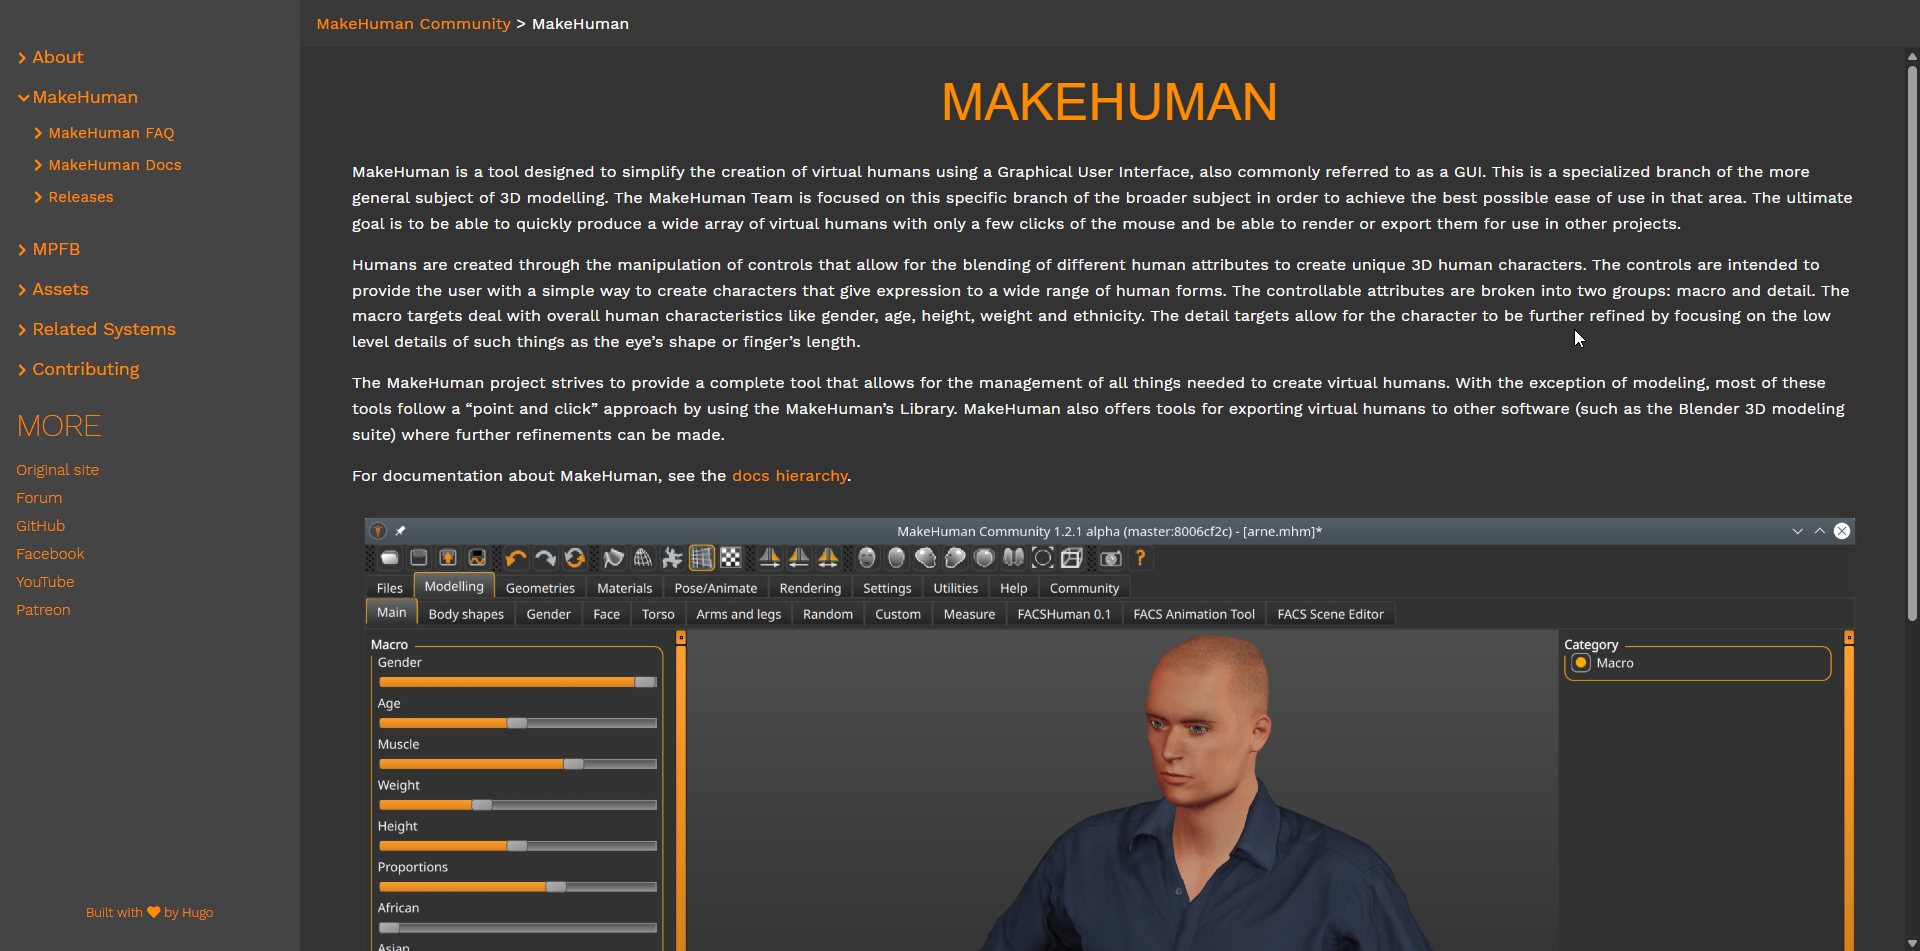The height and width of the screenshot is (951, 1920).
Task: Open the FACS Animation Tool subtab
Action: point(1194,614)
